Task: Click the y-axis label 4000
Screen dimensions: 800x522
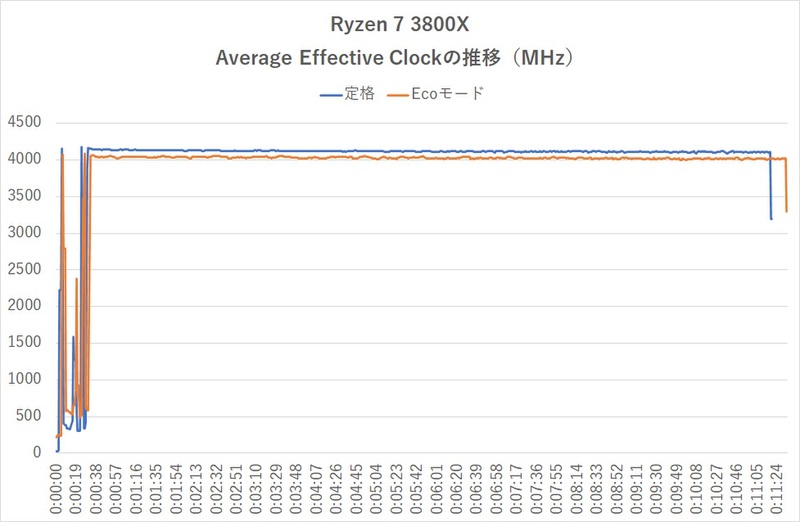Action: [24, 159]
